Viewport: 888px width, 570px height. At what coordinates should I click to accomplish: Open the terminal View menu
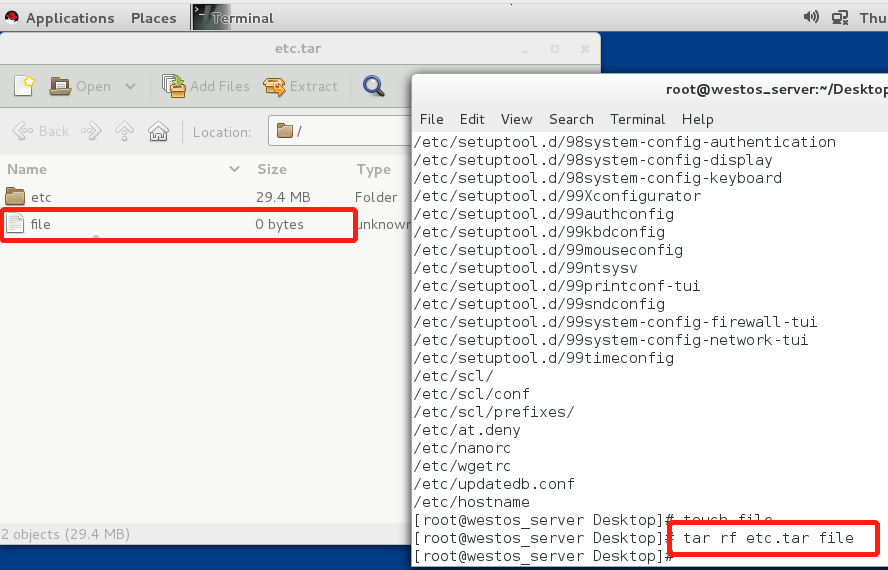point(516,120)
